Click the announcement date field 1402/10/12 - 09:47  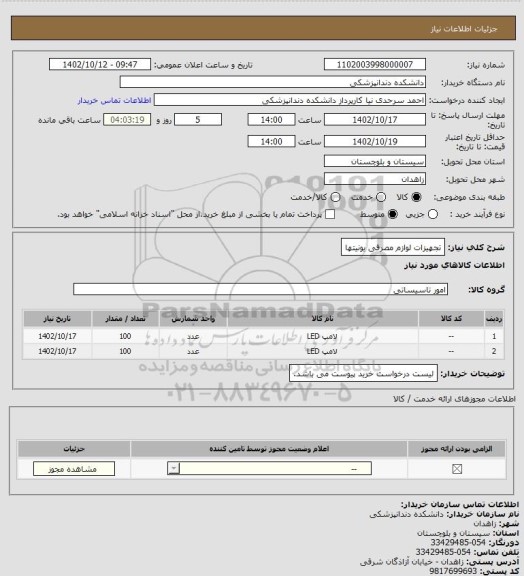pos(100,64)
